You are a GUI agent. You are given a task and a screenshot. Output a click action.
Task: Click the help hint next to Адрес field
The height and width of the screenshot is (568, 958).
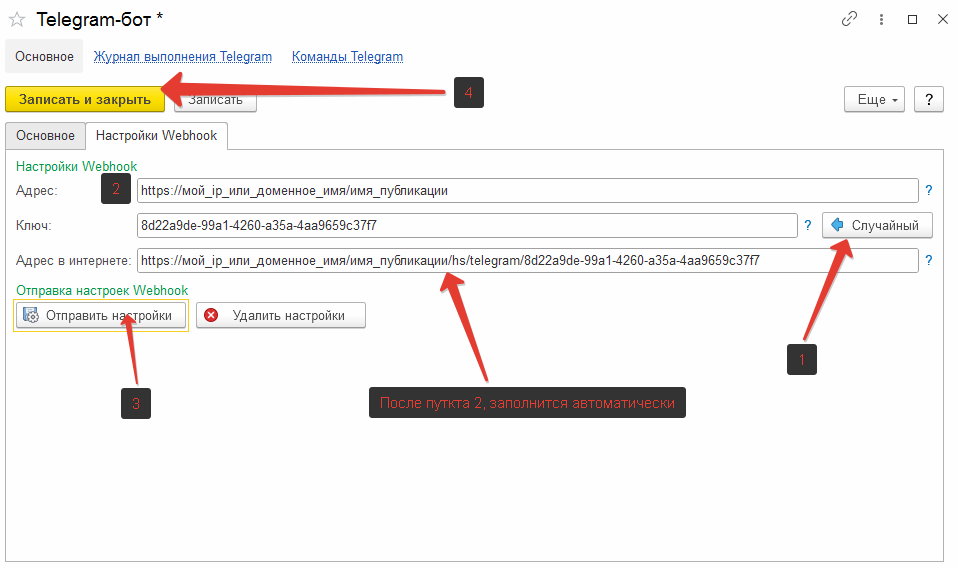point(928,190)
